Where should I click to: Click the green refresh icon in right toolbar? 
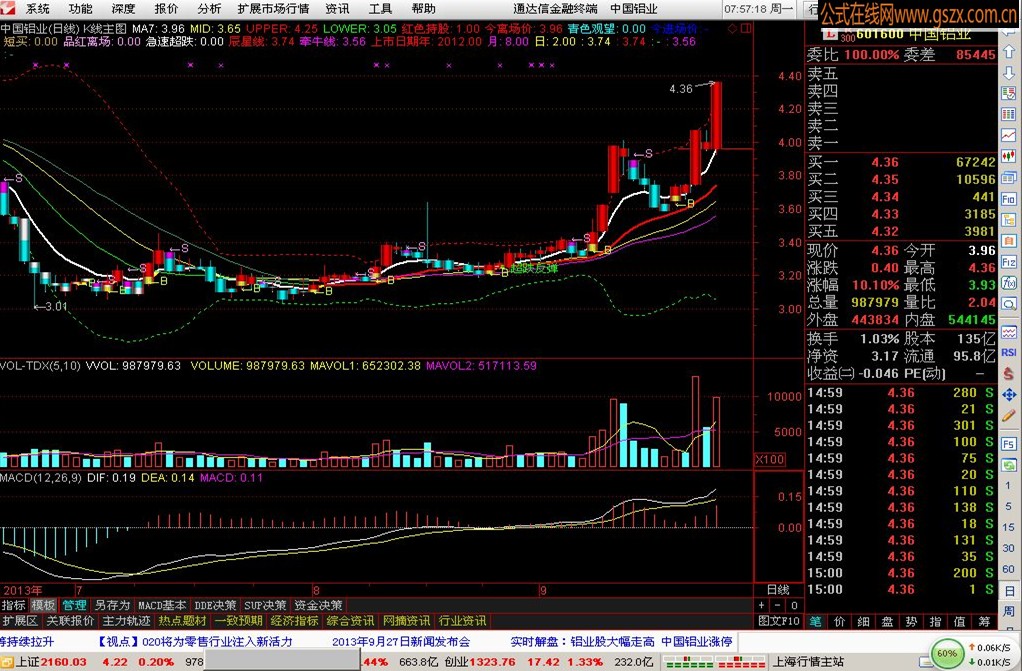pos(1008,465)
